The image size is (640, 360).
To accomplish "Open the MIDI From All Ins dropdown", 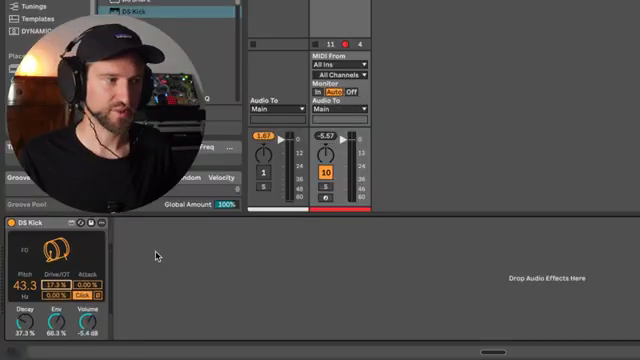I will (340, 65).
